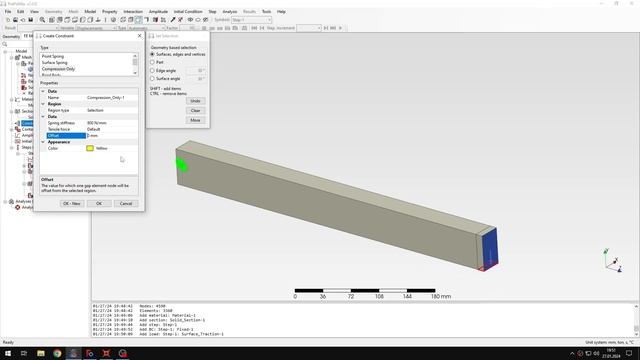This screenshot has width=640, height=360.
Task: Click the Name field Compression_Only-1
Action: 112,98
